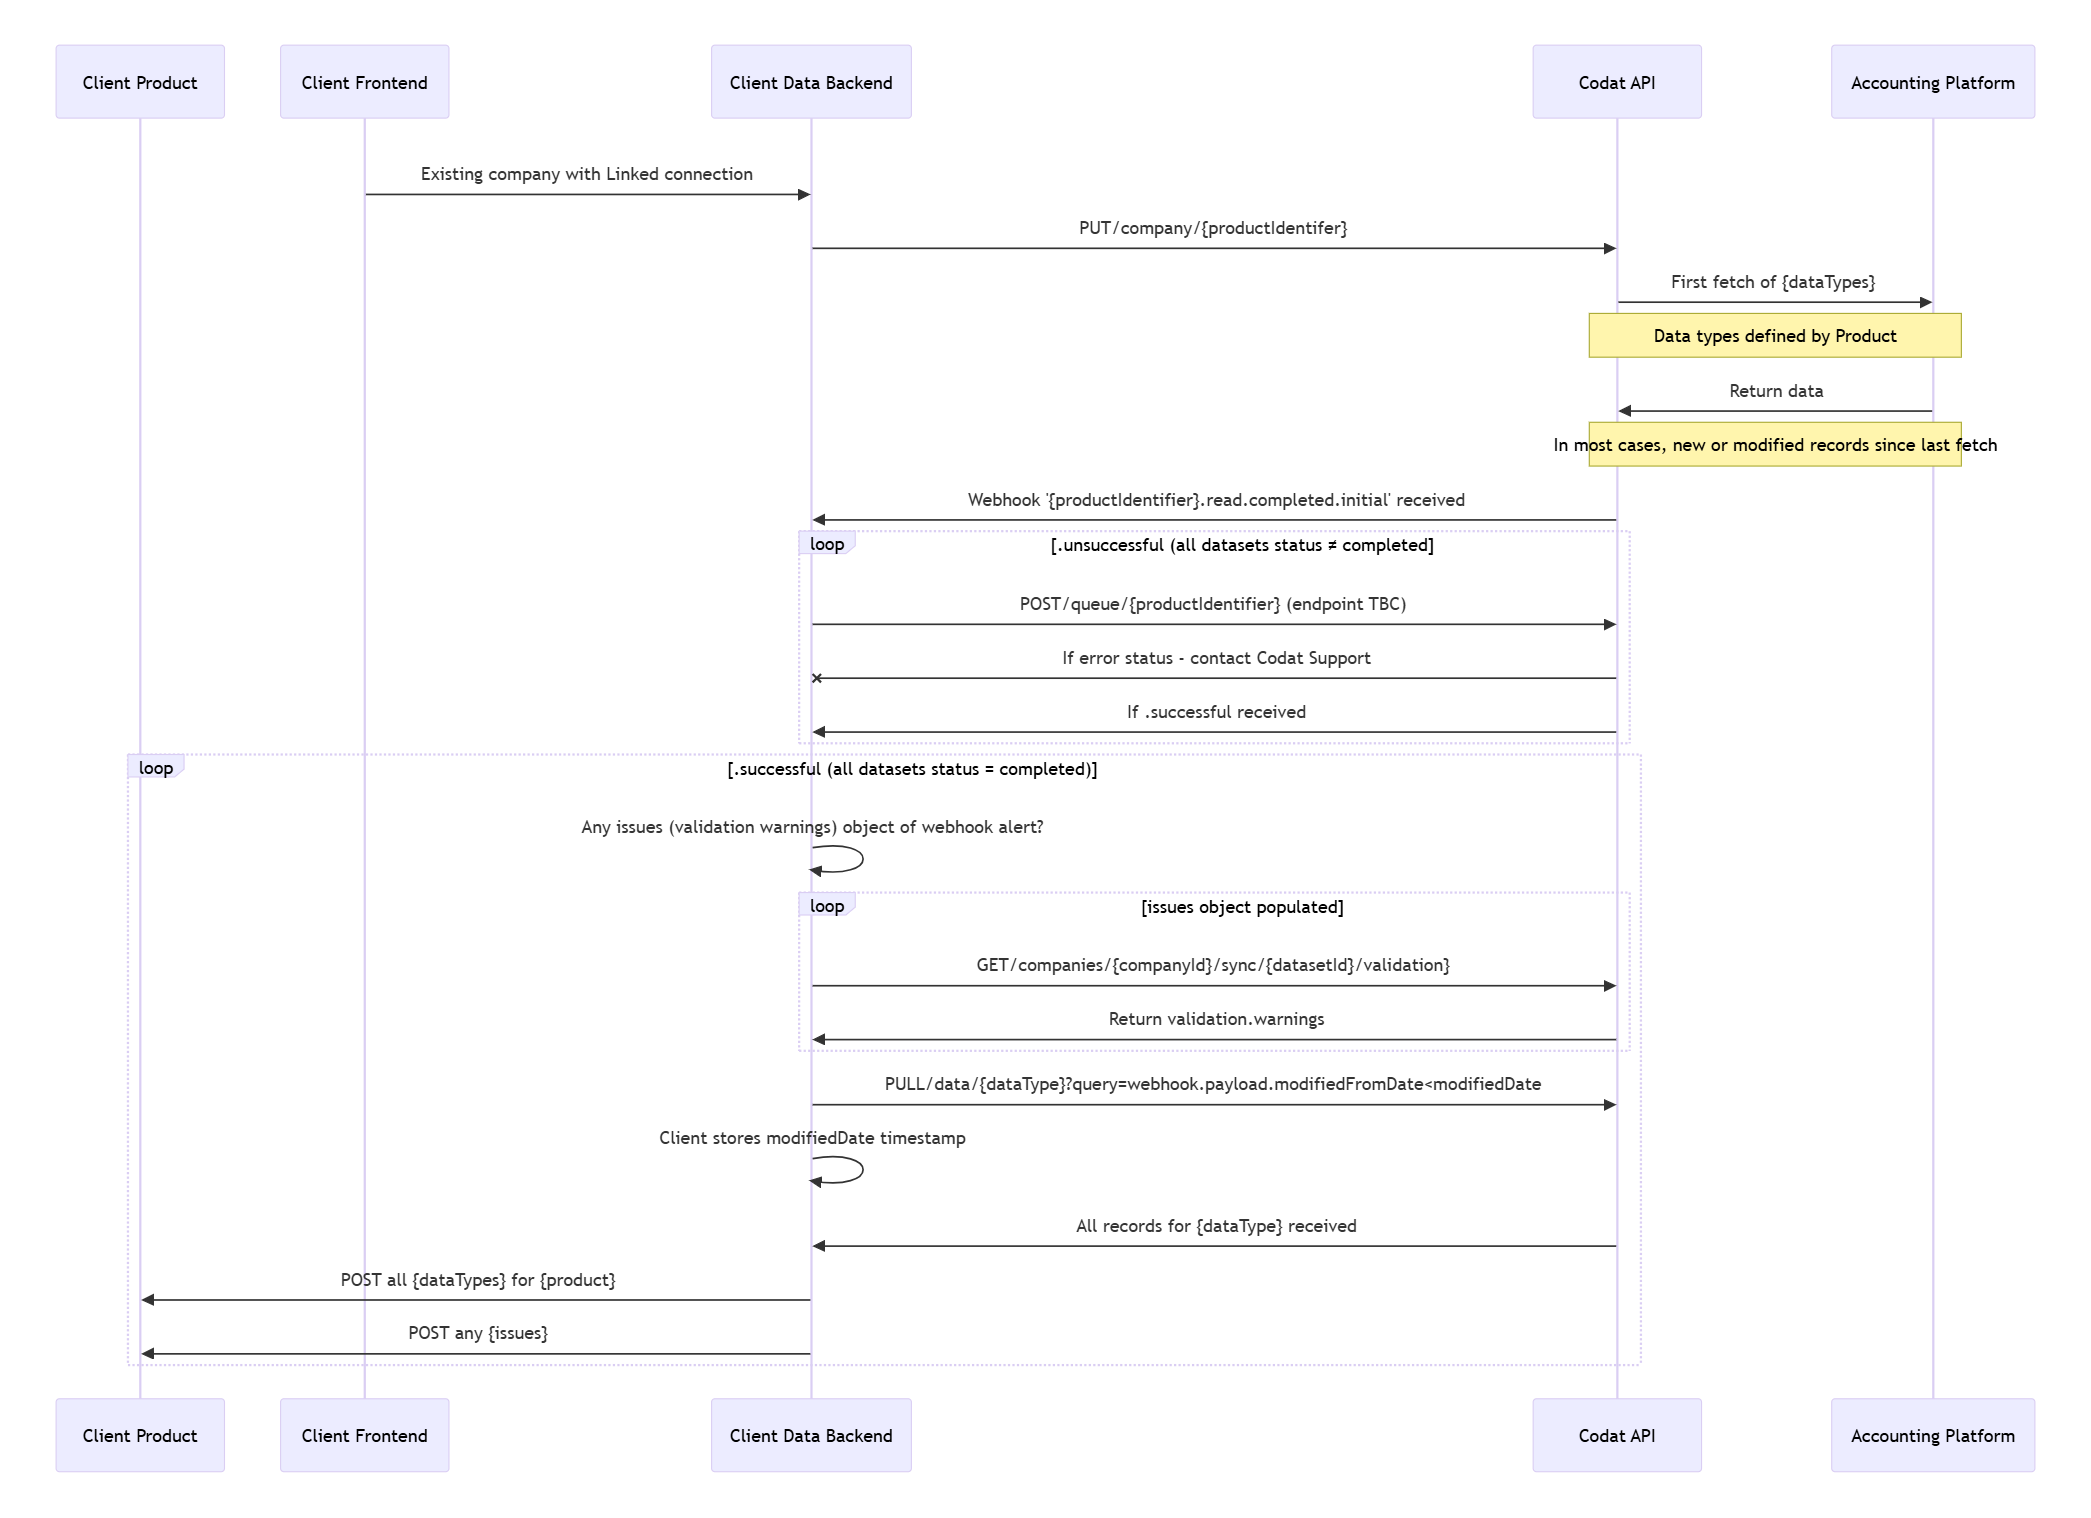Screen dimensions: 2091x1518
Task: Expand the 'issues object populated' loop label
Action: tap(826, 905)
